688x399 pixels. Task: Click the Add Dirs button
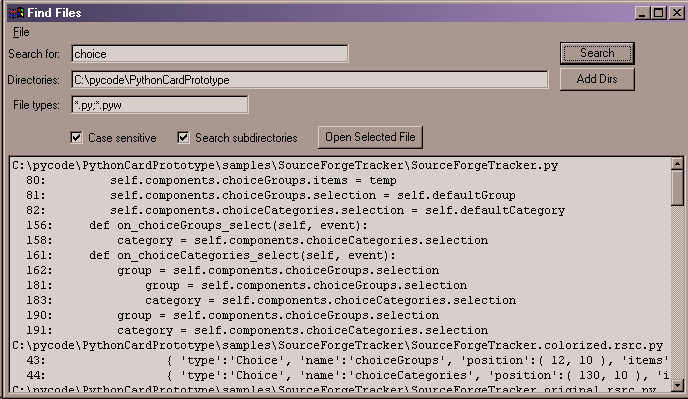coord(597,79)
